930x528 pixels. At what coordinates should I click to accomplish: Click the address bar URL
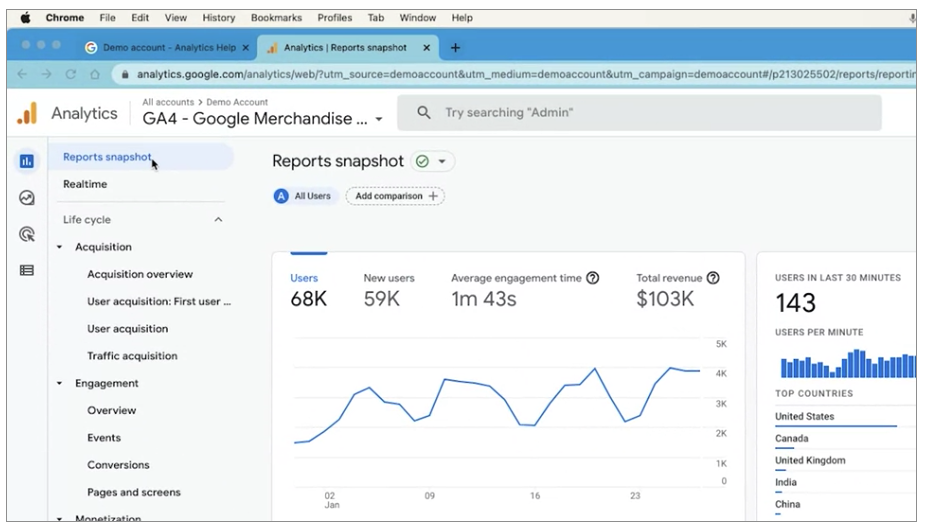(x=525, y=74)
